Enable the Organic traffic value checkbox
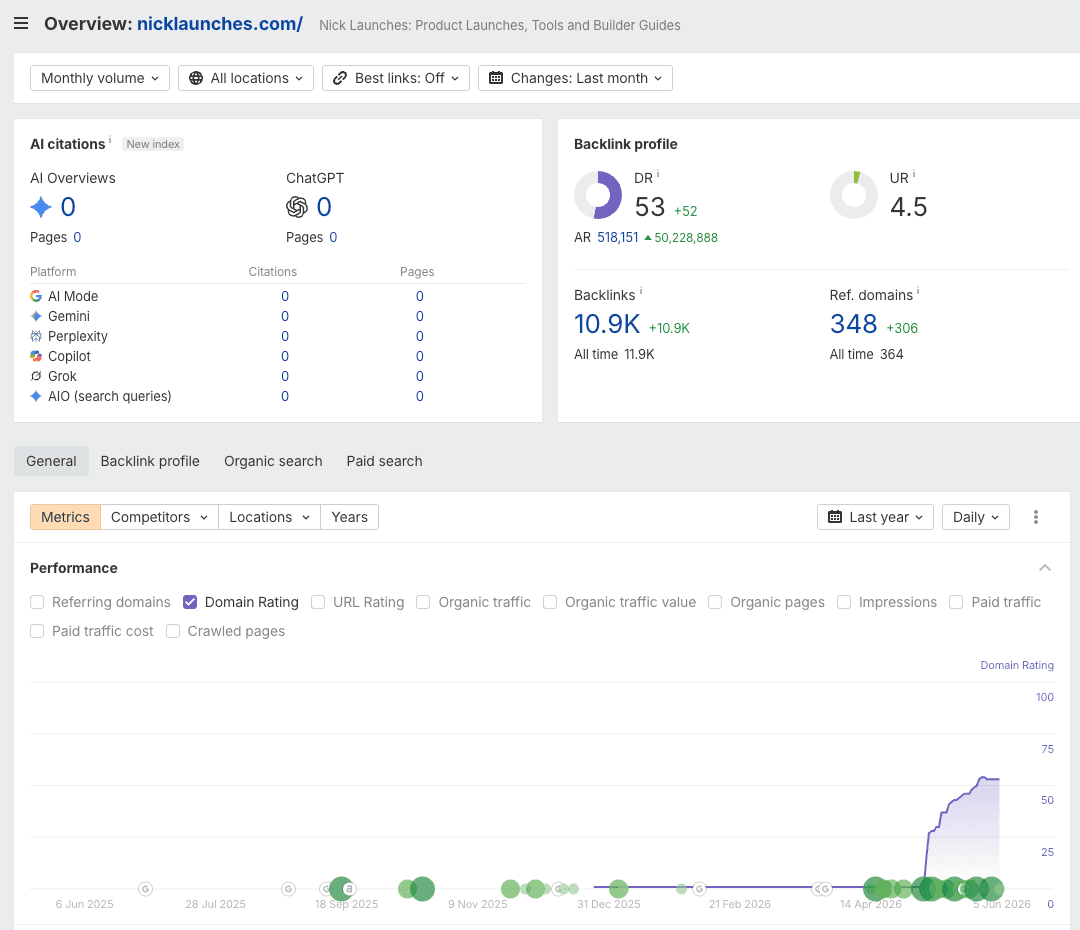1080x930 pixels. pos(550,602)
